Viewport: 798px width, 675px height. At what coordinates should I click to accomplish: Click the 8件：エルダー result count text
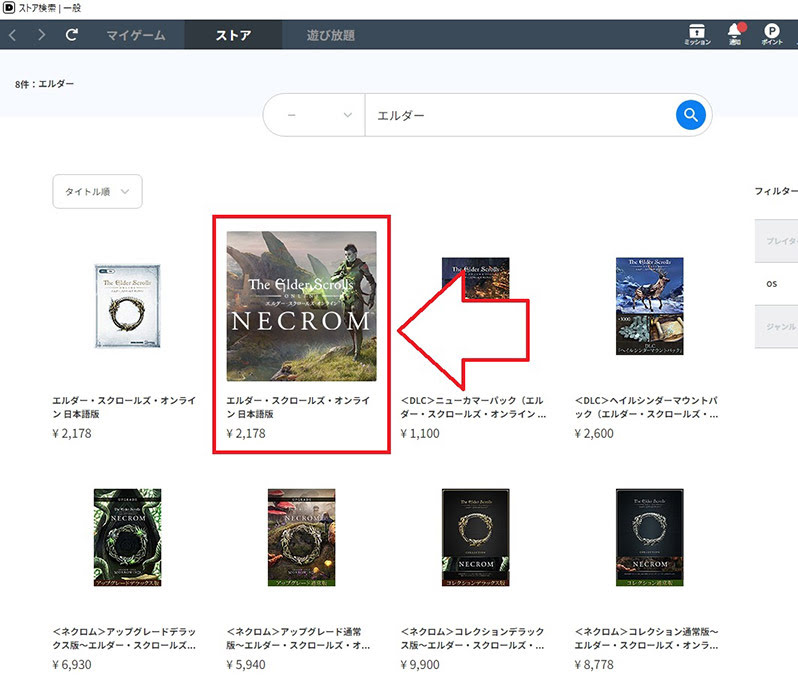click(44, 84)
